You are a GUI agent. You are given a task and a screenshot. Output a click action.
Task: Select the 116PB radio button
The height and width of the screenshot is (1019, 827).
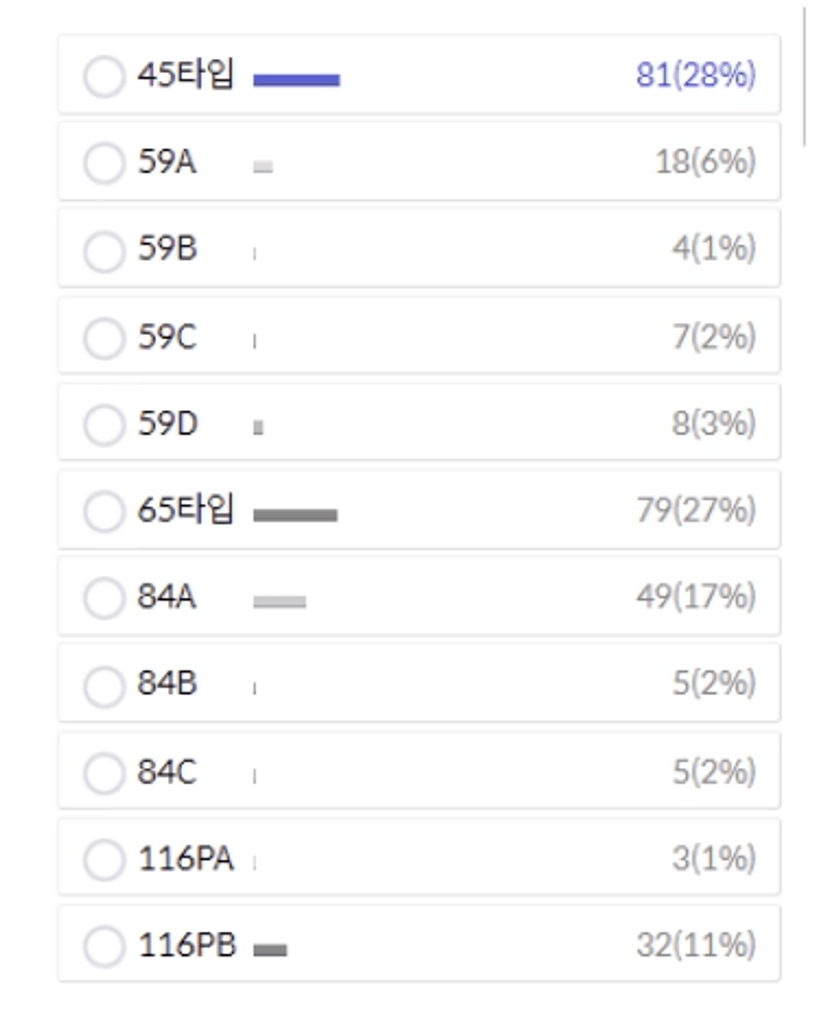coord(104,947)
